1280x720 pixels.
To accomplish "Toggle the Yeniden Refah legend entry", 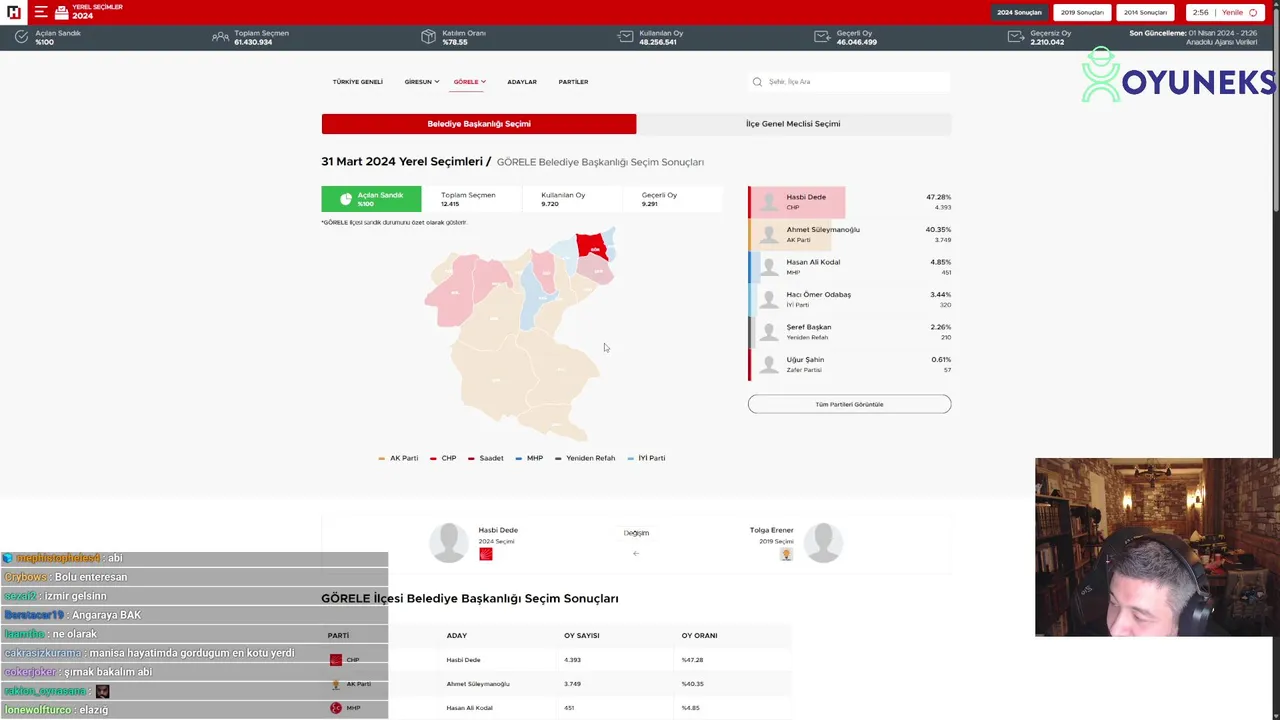I will click(585, 458).
